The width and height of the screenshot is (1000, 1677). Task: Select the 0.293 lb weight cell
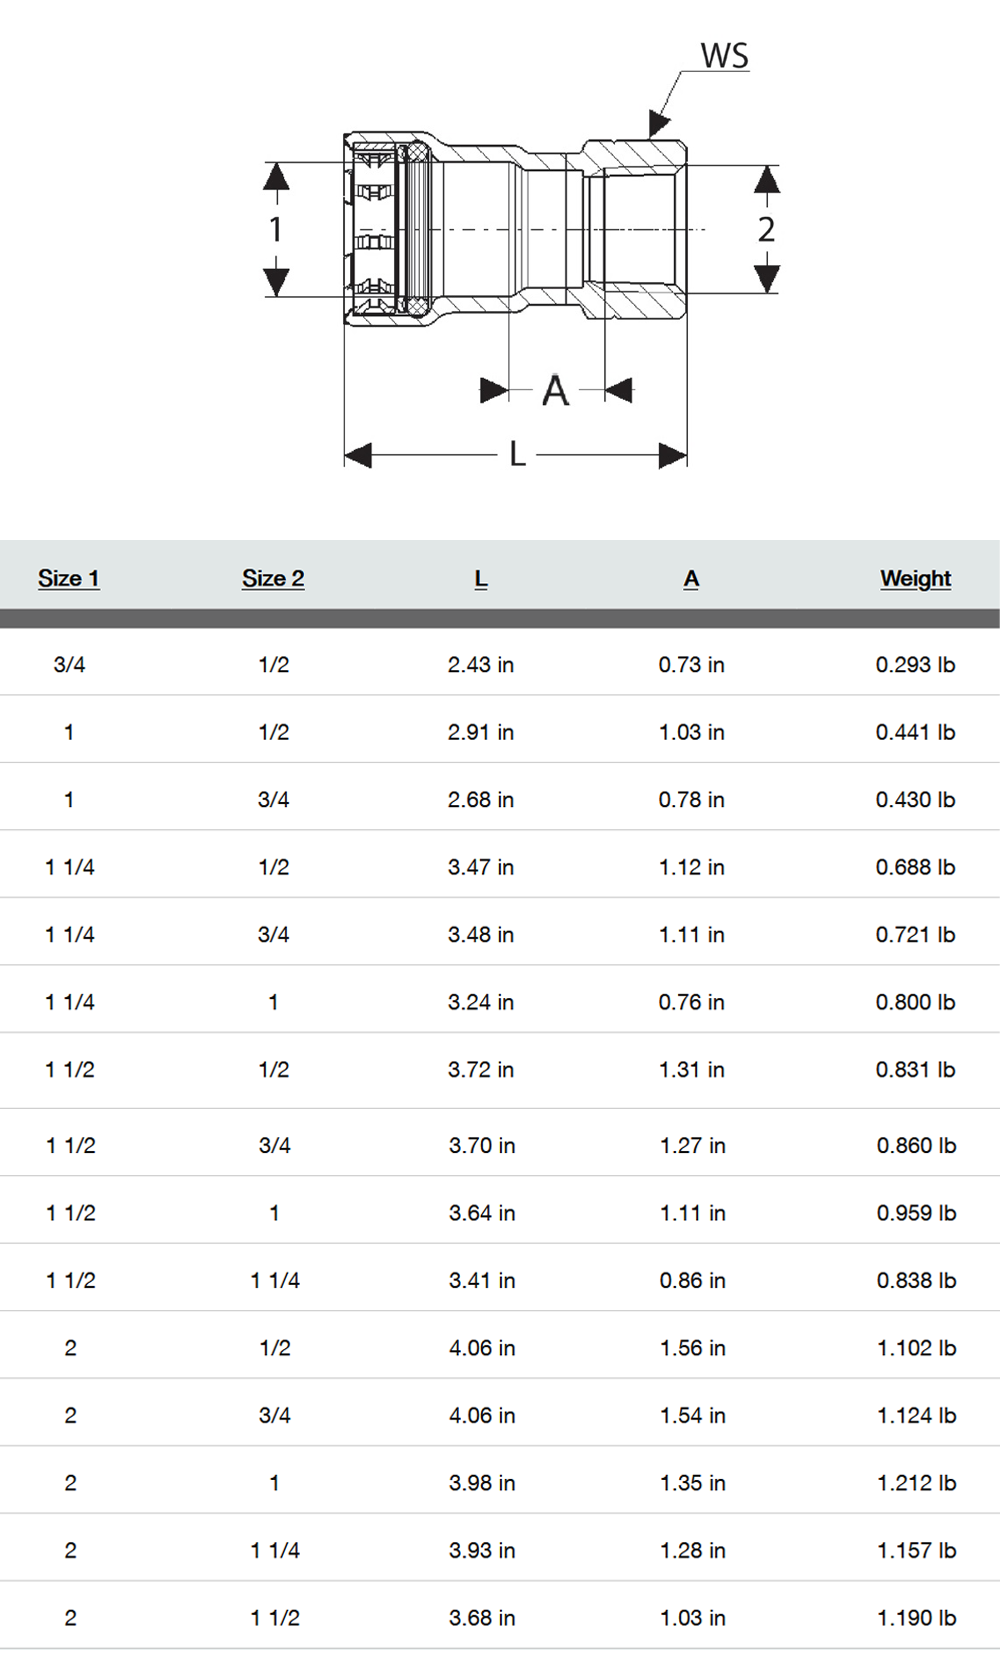[915, 664]
